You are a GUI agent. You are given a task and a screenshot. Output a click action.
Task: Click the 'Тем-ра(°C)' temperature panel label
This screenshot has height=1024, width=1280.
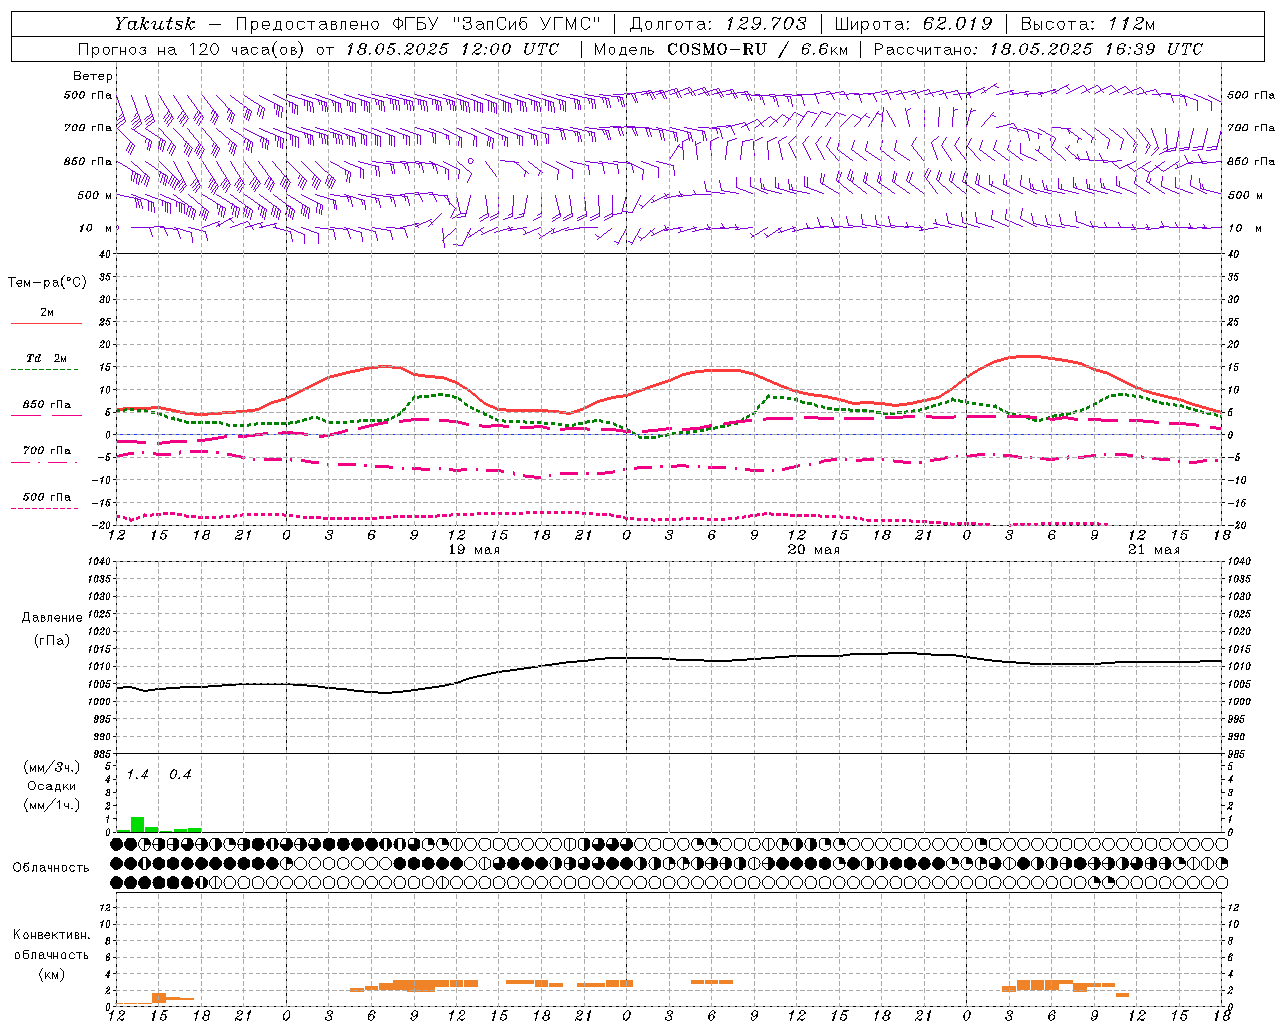tap(47, 283)
